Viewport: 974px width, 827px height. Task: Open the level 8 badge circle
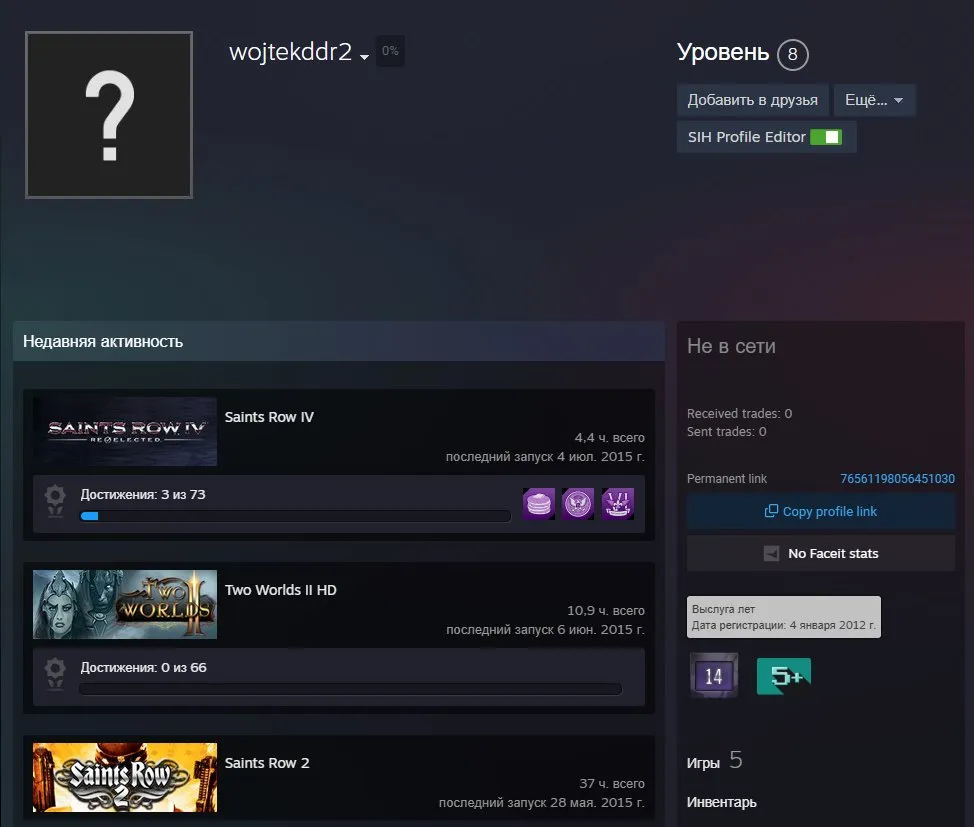click(x=793, y=55)
